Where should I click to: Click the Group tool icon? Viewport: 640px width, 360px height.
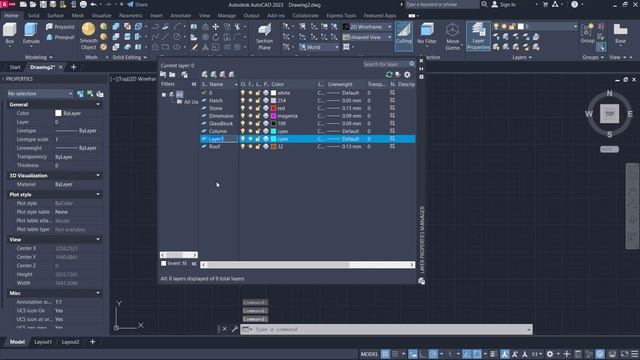click(587, 33)
